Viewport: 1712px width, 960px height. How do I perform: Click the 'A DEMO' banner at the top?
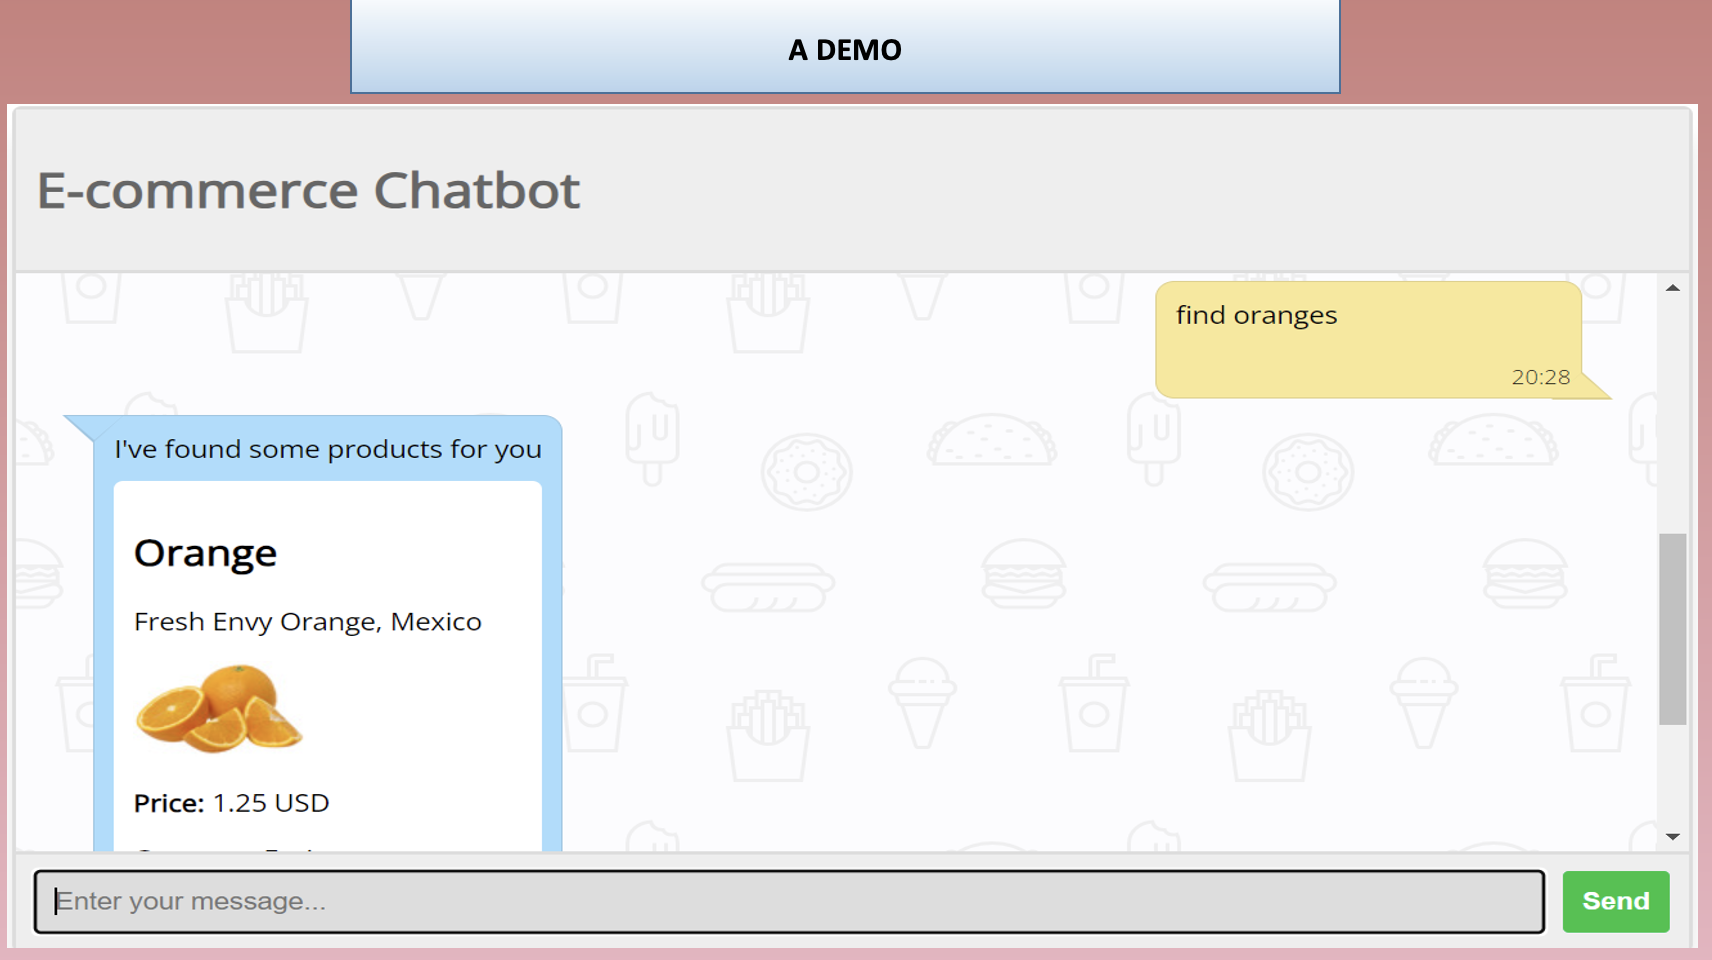(x=845, y=48)
